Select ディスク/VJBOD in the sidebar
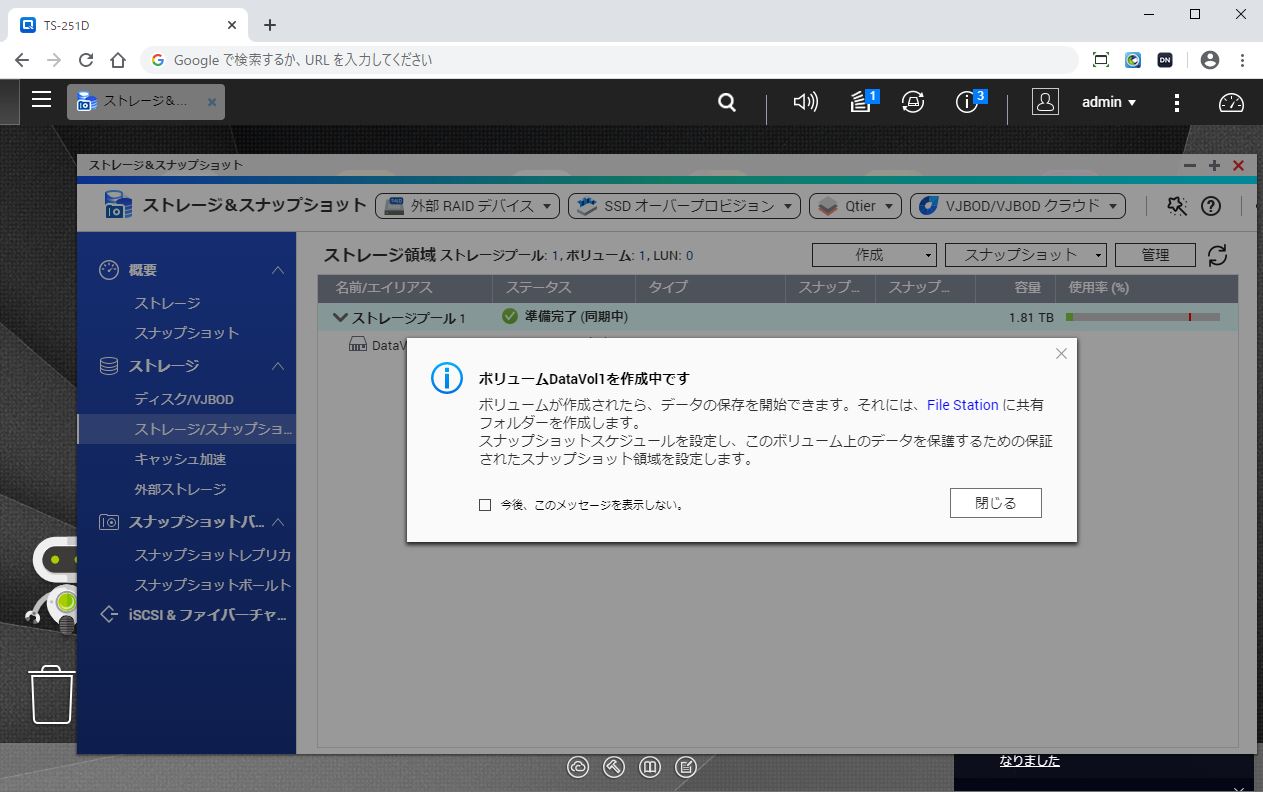This screenshot has width=1263, height=792. [x=184, y=399]
